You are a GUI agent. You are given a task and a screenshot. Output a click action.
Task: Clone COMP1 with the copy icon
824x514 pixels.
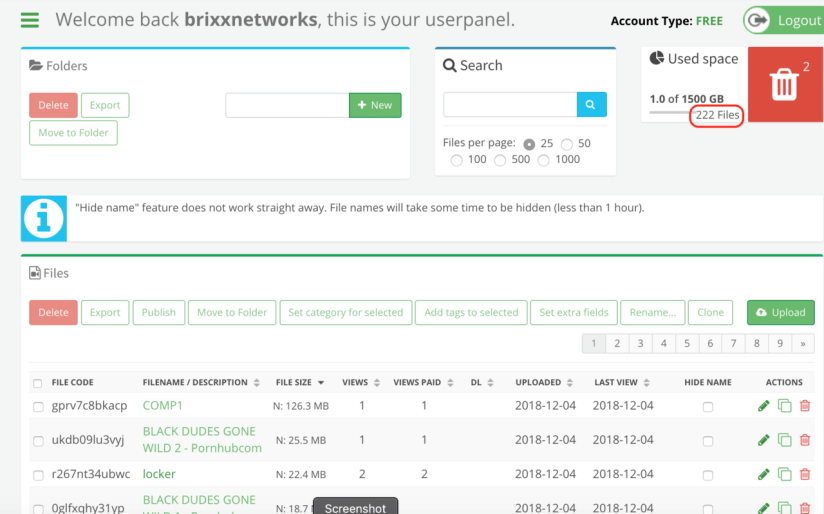click(785, 406)
